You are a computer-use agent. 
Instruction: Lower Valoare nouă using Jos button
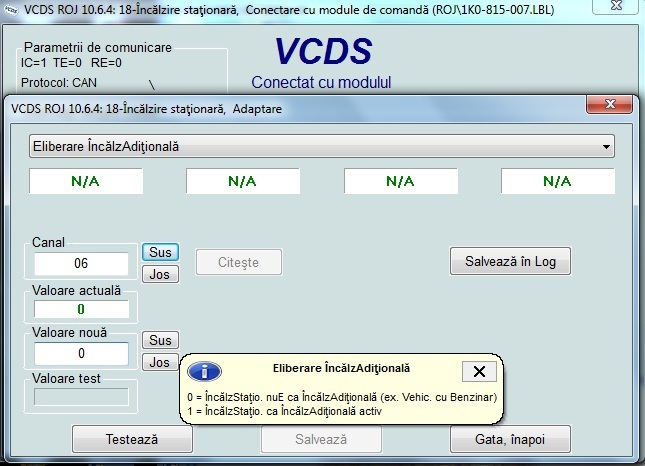160,362
